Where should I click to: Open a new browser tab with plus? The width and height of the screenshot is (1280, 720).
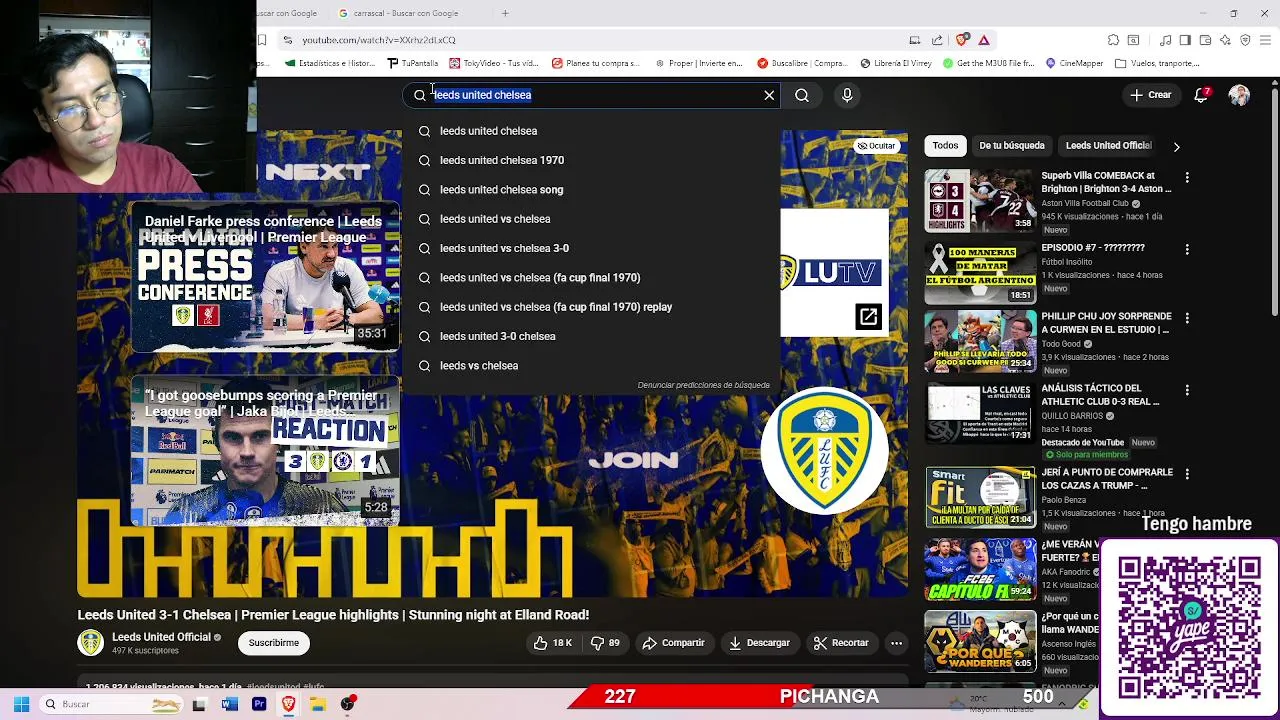point(505,13)
